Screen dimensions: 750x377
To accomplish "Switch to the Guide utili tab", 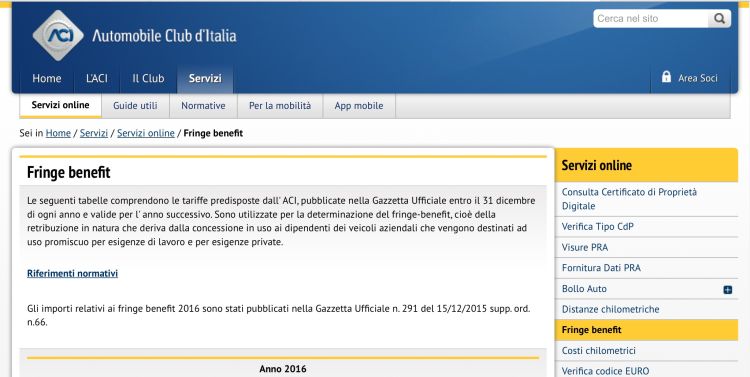I will point(135,106).
